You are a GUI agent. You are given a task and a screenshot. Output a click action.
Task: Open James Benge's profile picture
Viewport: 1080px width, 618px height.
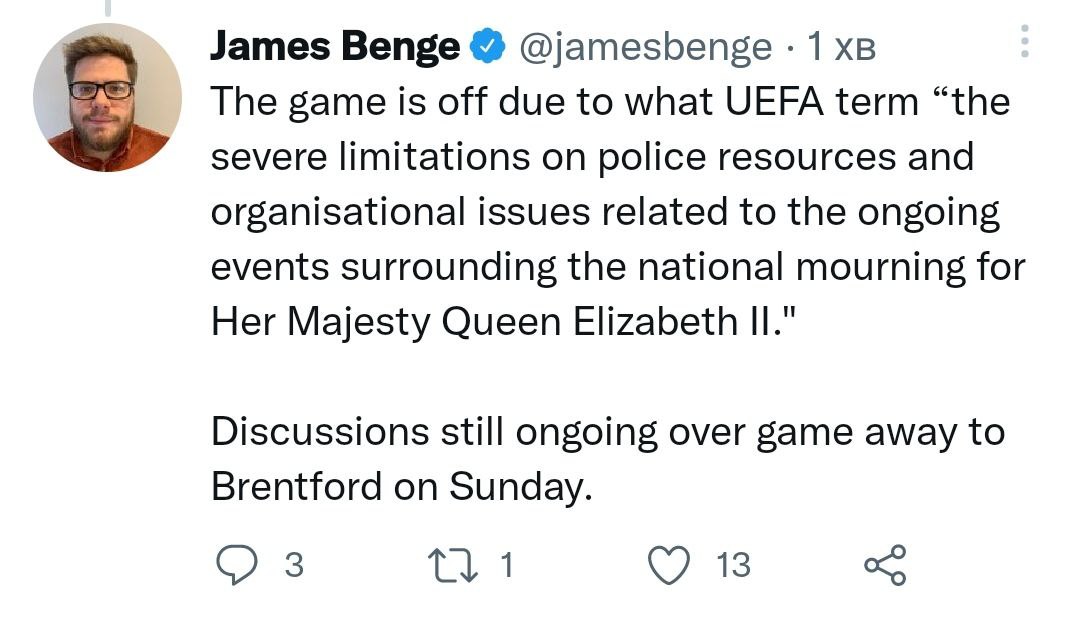pyautogui.click(x=107, y=97)
